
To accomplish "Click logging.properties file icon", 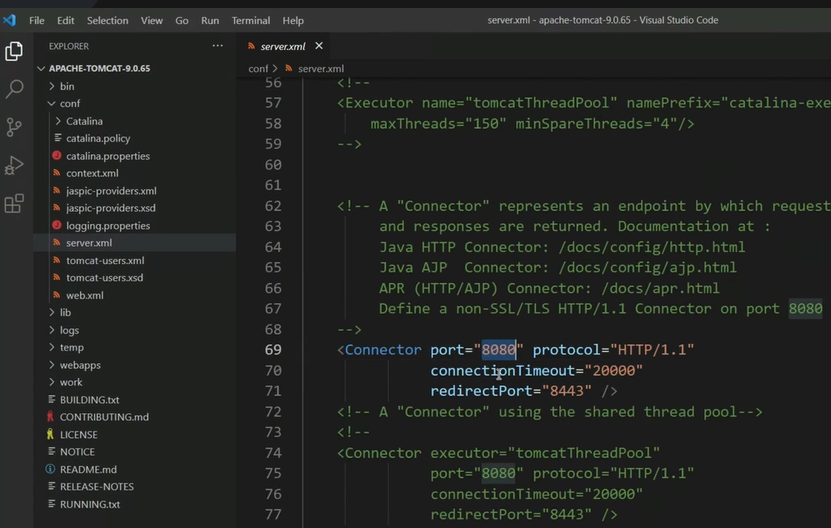I will [x=57, y=225].
